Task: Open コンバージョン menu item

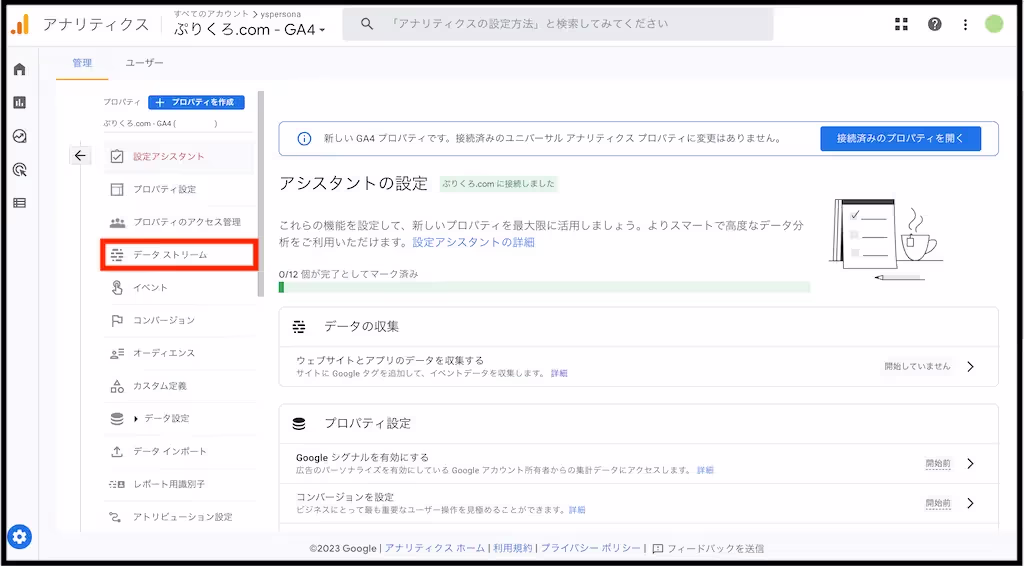Action: coord(179,320)
